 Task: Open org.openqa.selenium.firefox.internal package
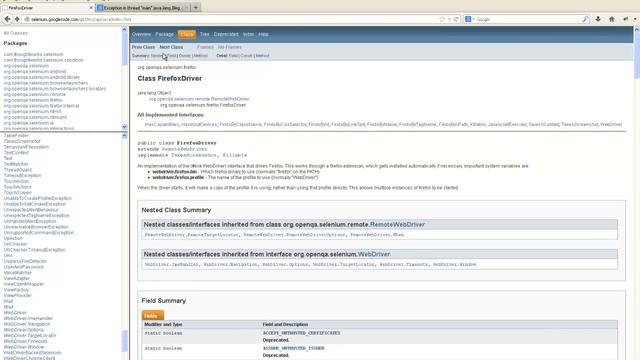(x=41, y=106)
